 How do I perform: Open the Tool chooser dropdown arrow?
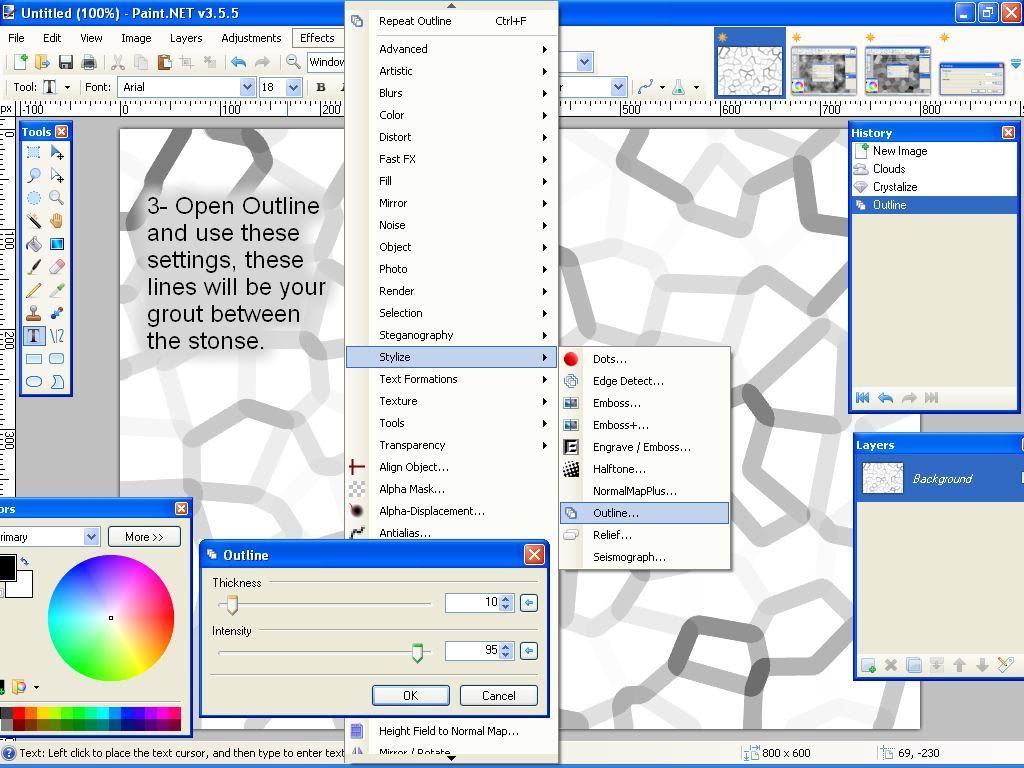pos(67,87)
